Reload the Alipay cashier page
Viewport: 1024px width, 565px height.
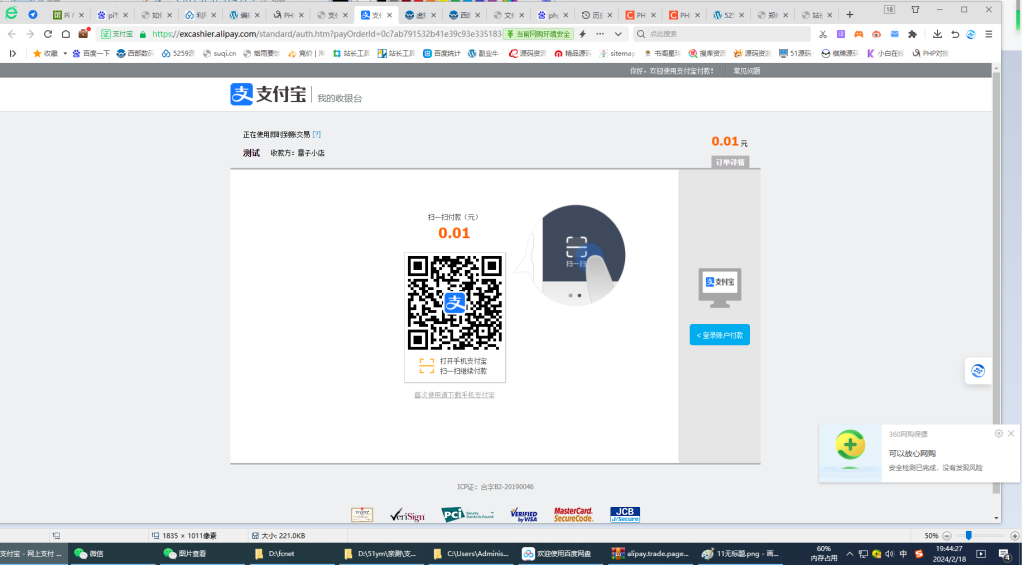(x=48, y=34)
